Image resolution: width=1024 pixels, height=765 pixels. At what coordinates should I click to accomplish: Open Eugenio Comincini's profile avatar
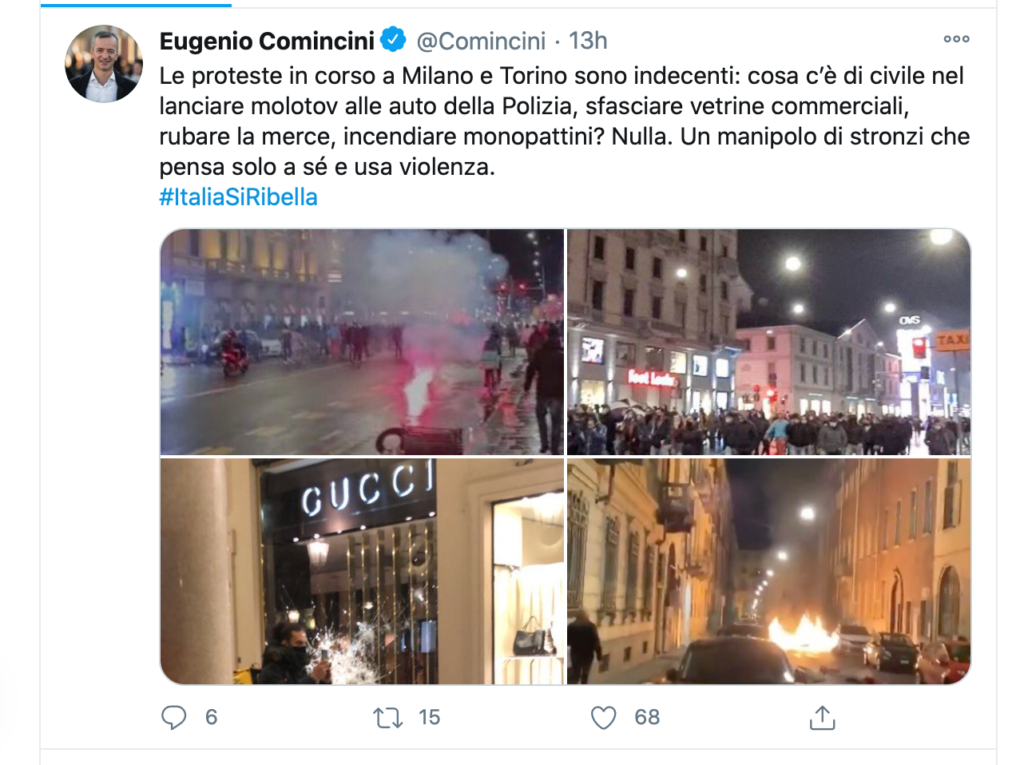click(104, 64)
